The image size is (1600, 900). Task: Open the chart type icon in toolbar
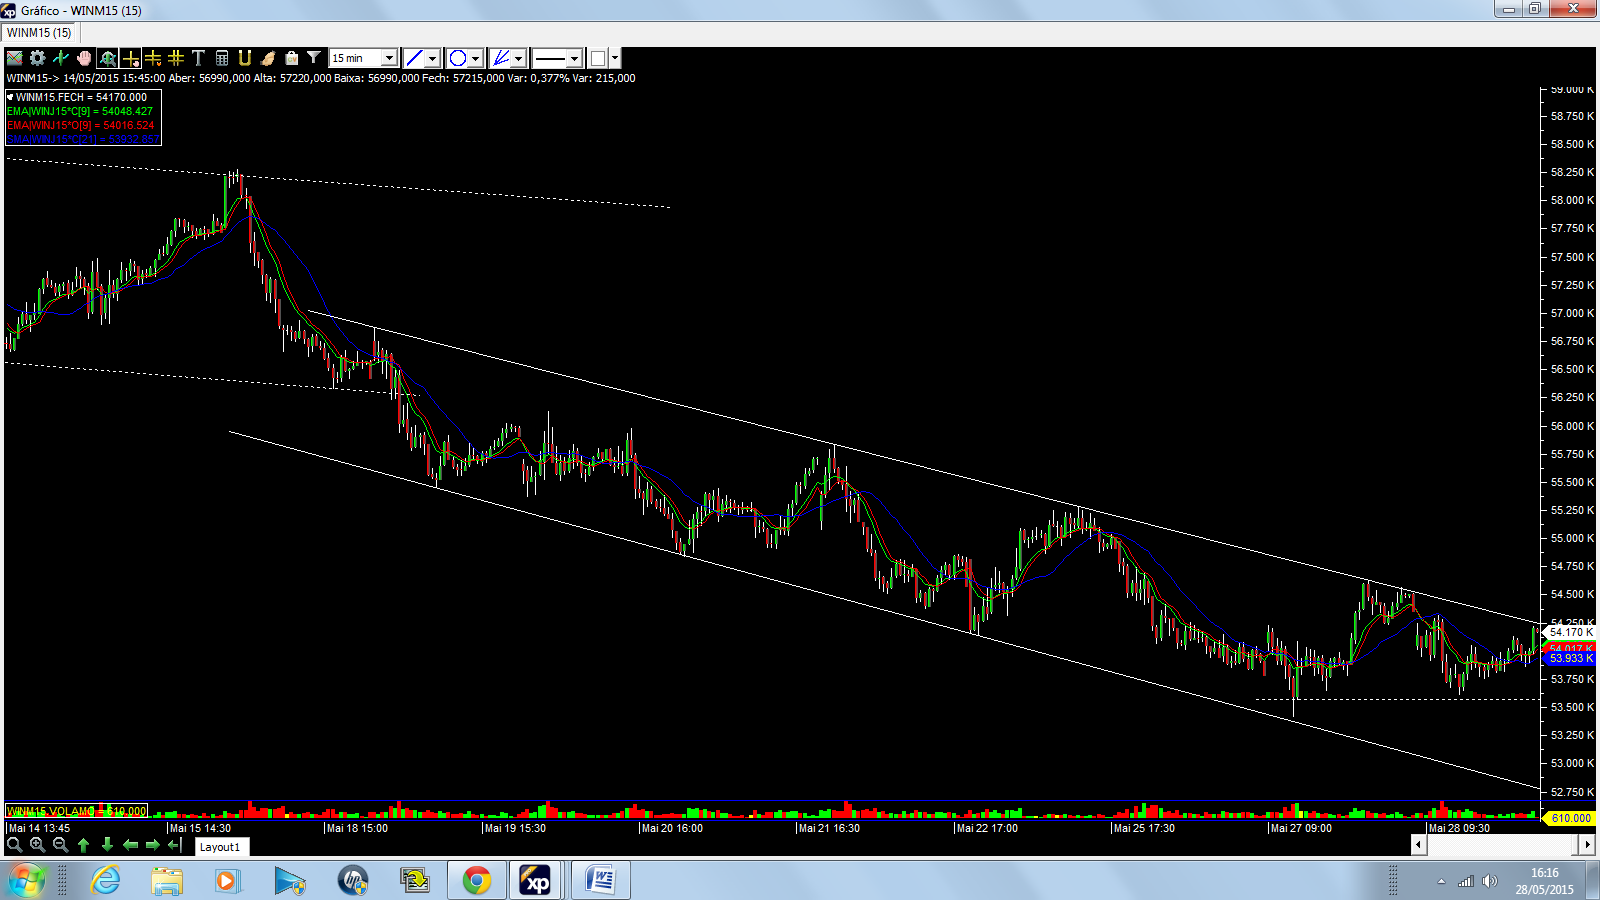coord(15,58)
